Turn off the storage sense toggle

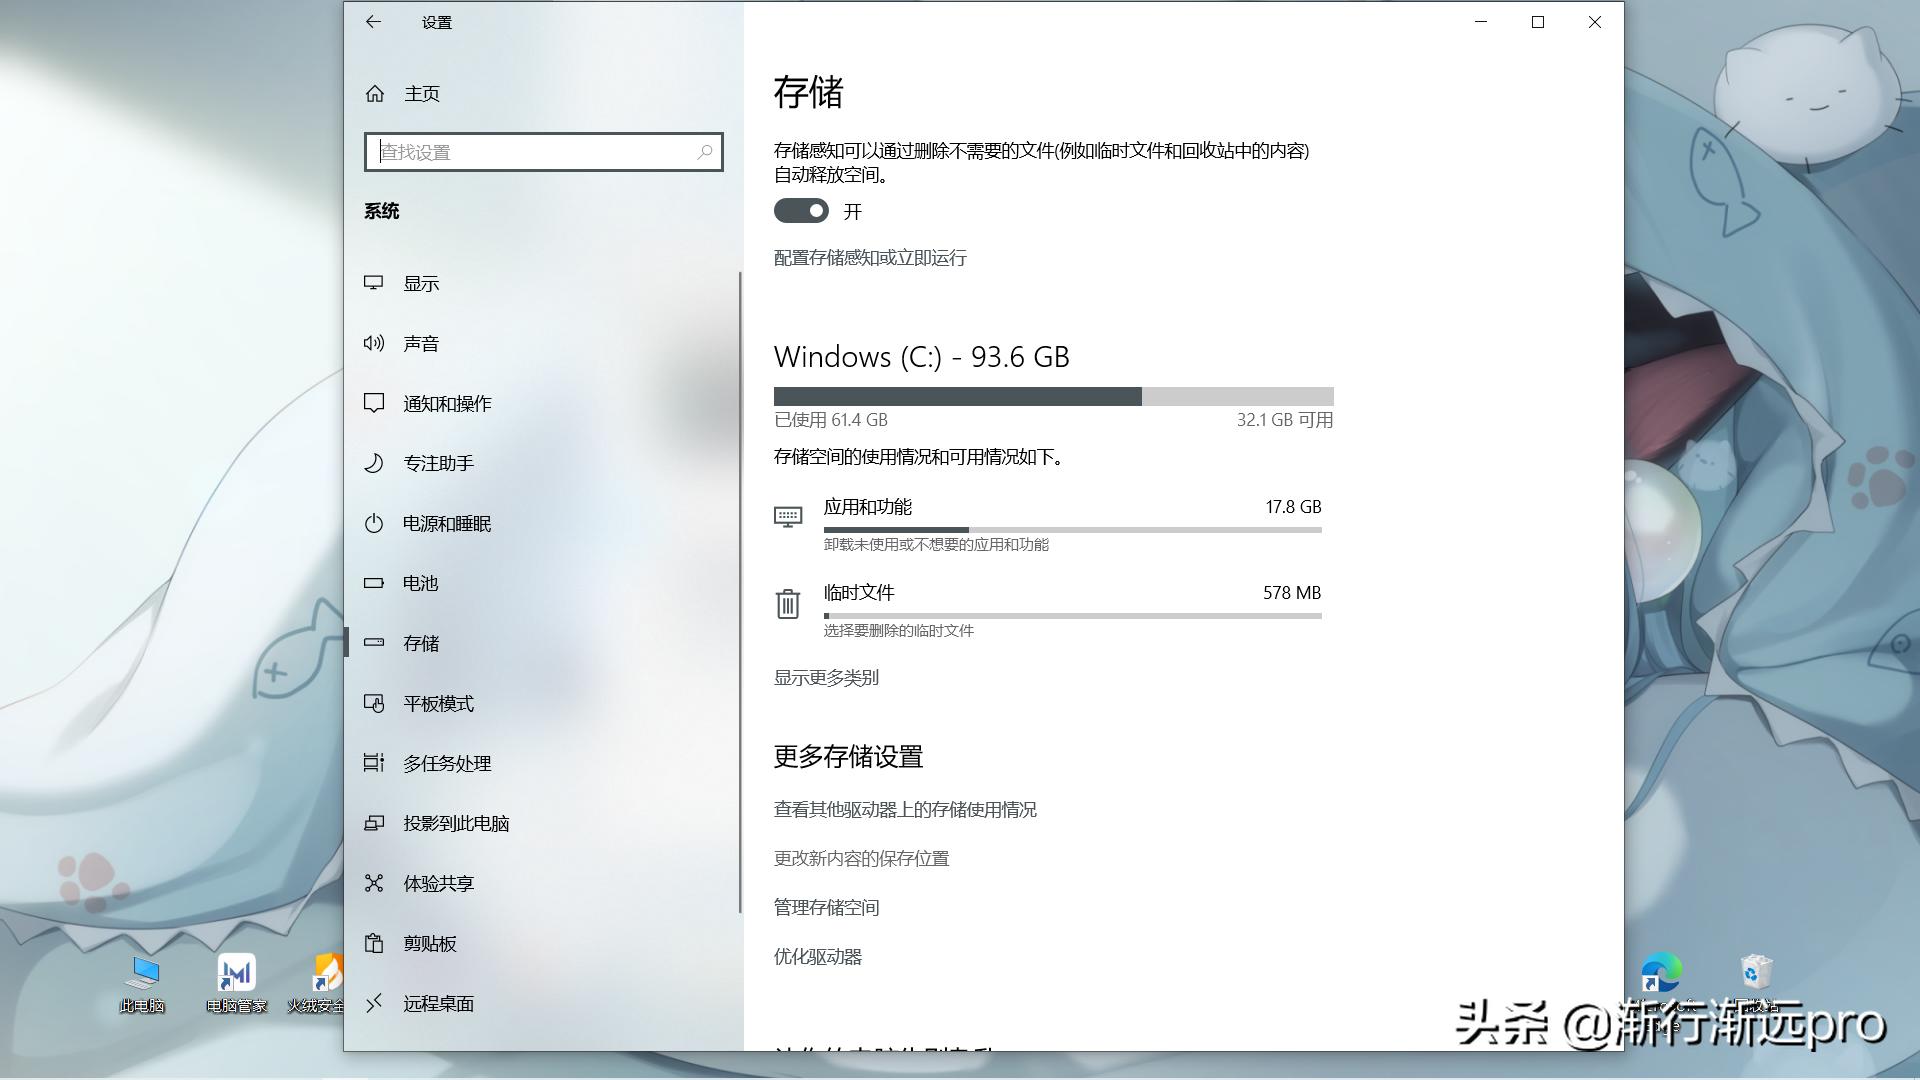(x=801, y=211)
